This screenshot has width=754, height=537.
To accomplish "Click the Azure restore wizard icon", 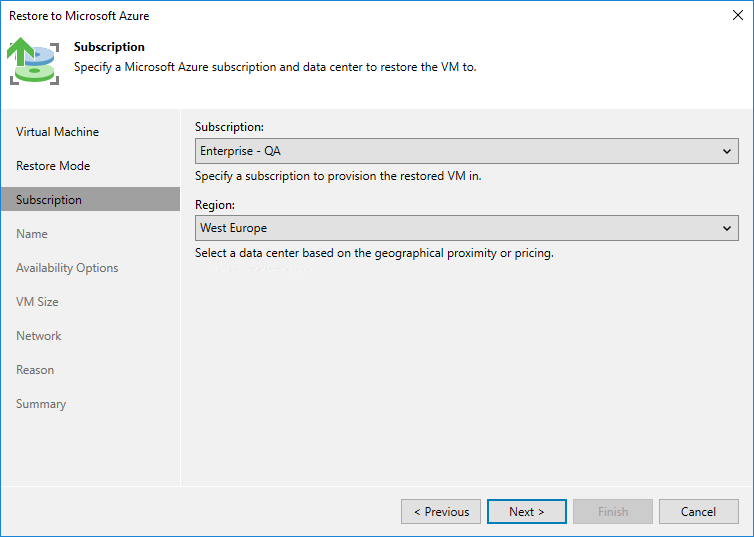I will click(x=35, y=61).
